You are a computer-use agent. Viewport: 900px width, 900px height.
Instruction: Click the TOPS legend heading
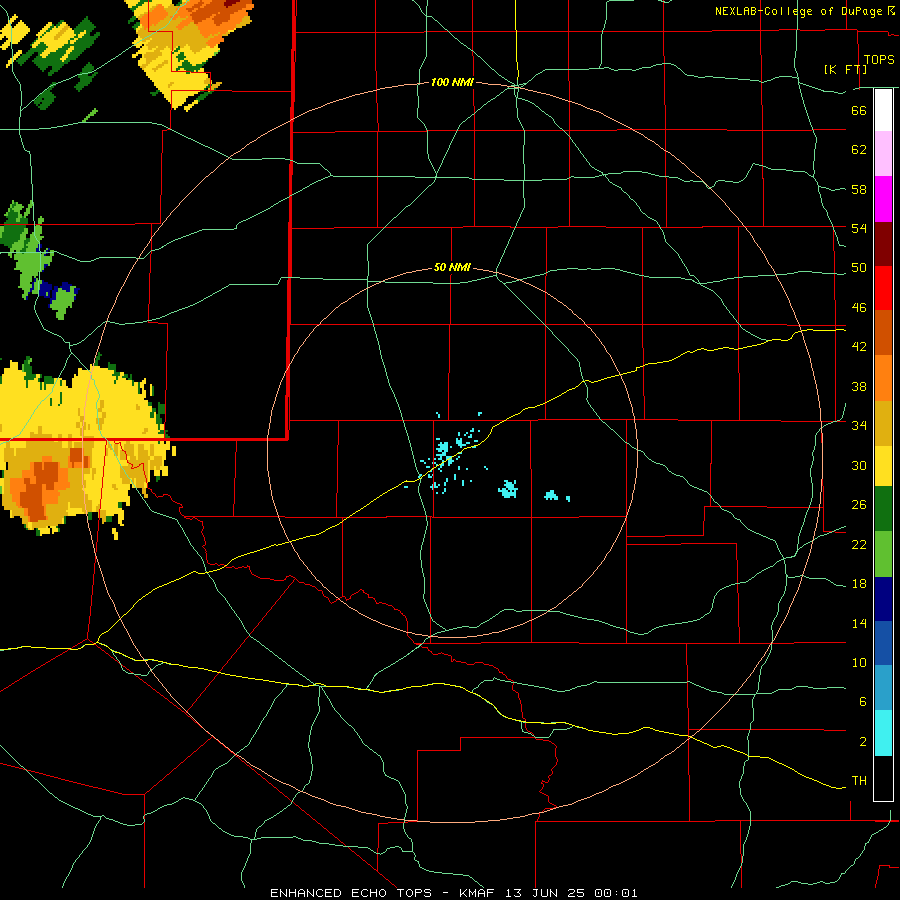(x=879, y=59)
